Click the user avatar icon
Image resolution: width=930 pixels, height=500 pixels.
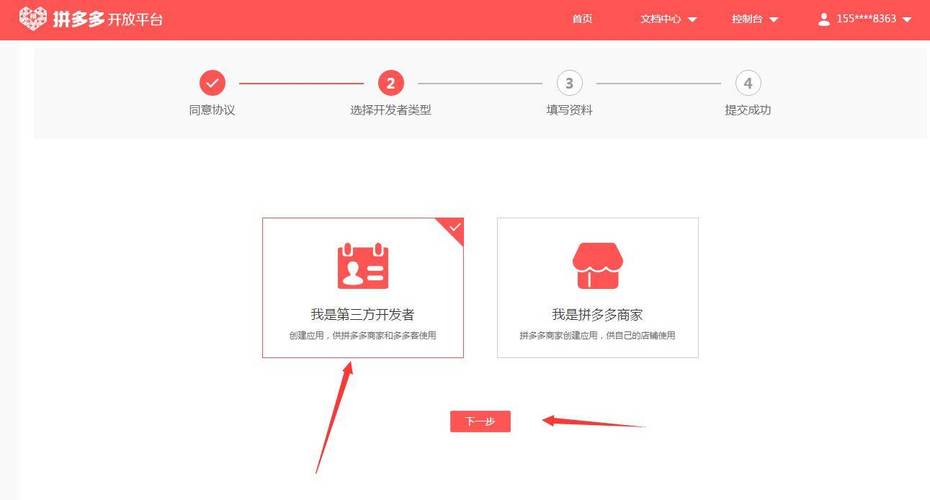click(x=823, y=20)
